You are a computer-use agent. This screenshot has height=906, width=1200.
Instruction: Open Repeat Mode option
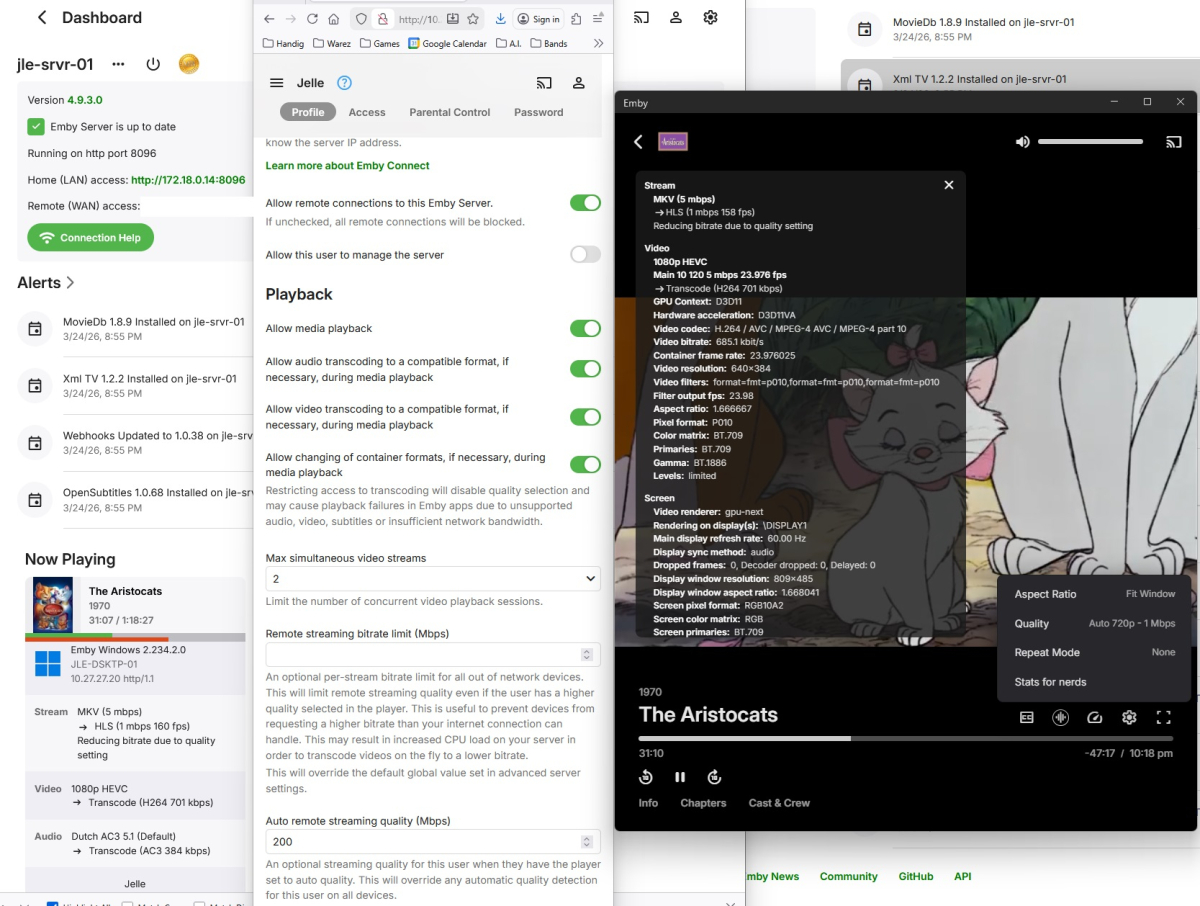tap(1095, 652)
